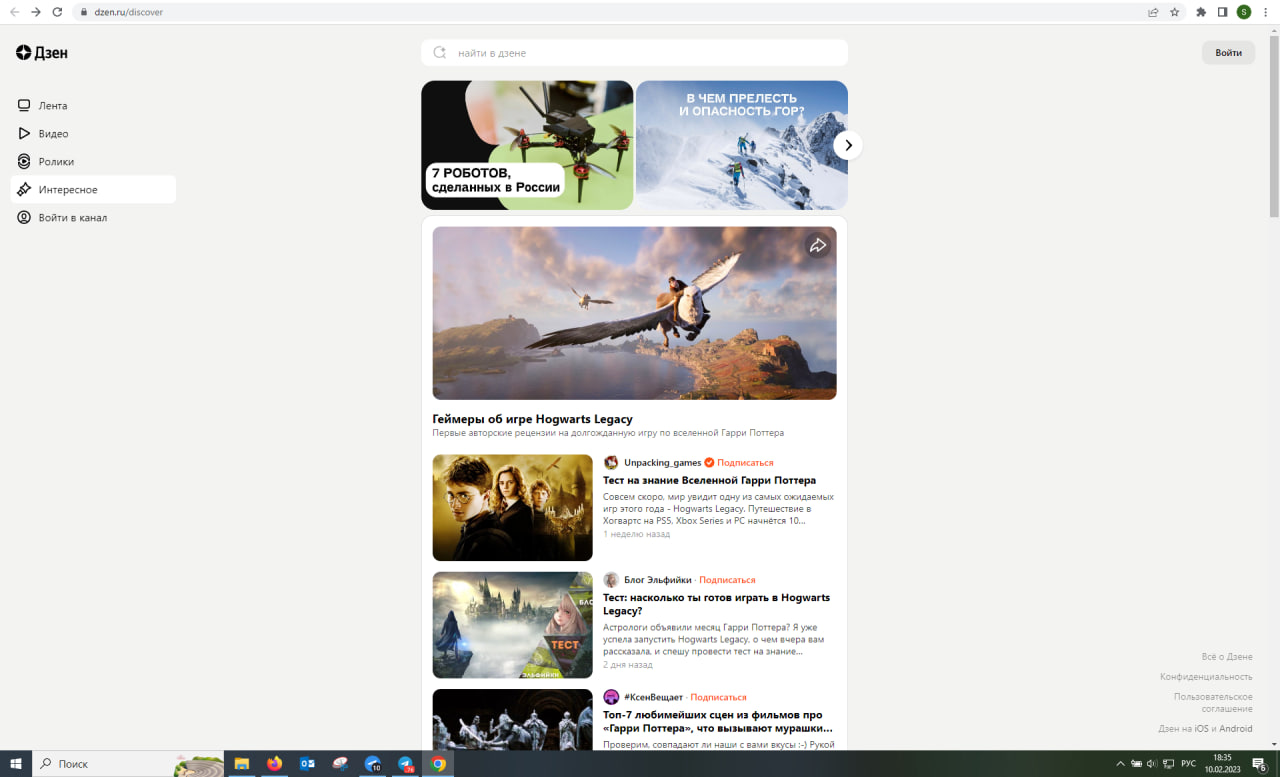Open the Chrome three-dot menu
Screen dimensions: 1280x777
pyautogui.click(x=1266, y=12)
